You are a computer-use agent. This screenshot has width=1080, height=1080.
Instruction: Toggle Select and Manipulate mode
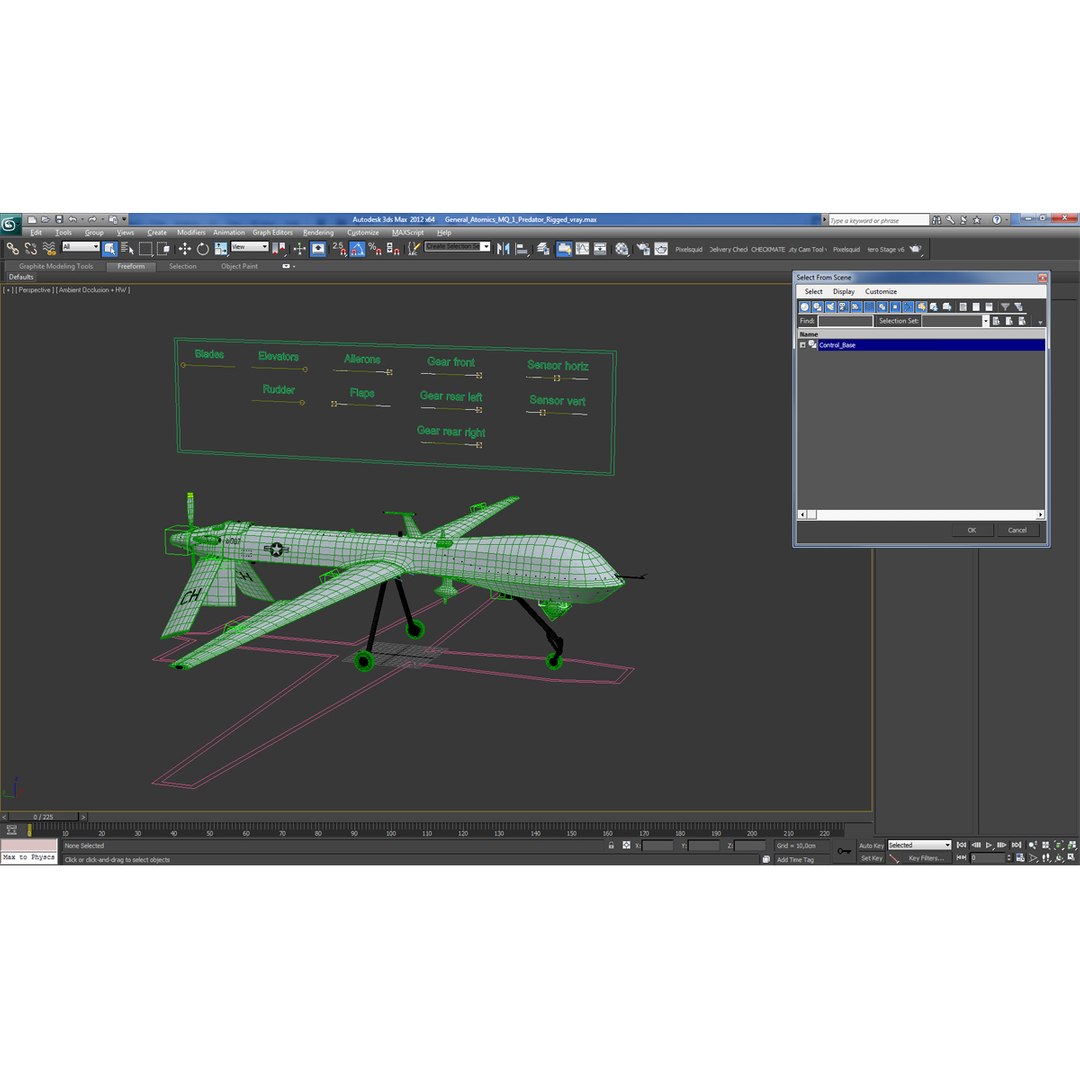tap(299, 249)
